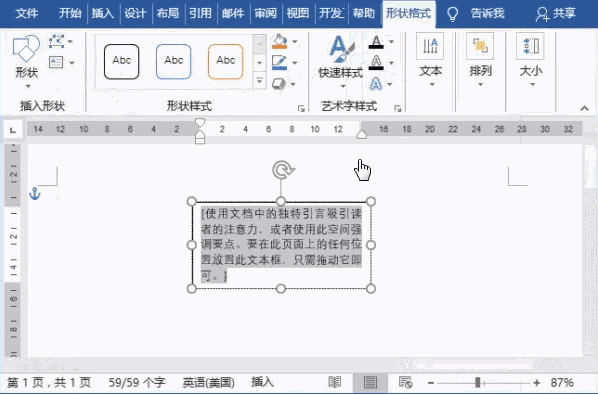Click the Edit Shape points icon
Viewport: 598px width, 395px height.
(56, 41)
